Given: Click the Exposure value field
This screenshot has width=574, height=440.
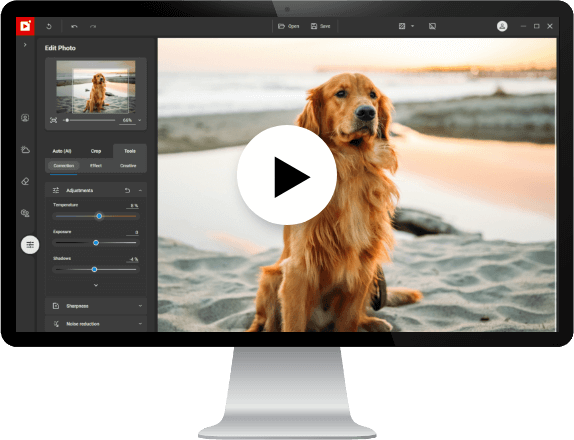Looking at the screenshot, I should tap(132, 232).
